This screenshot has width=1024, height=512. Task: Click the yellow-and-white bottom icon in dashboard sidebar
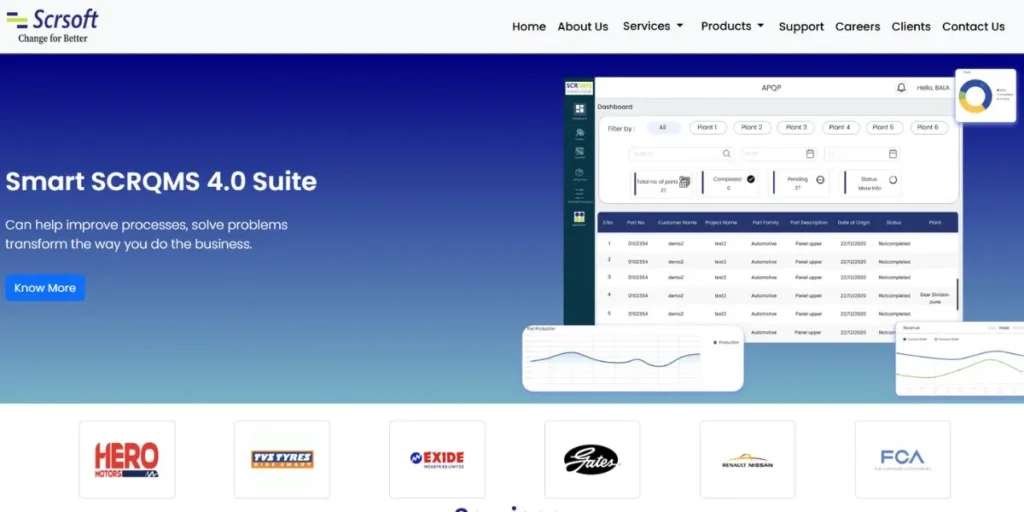579,217
